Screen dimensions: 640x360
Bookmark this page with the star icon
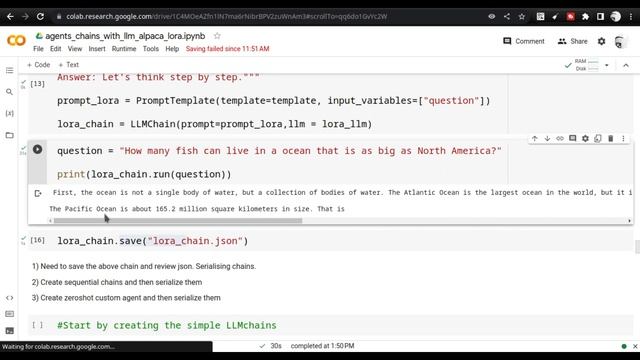pyautogui.click(x=522, y=16)
